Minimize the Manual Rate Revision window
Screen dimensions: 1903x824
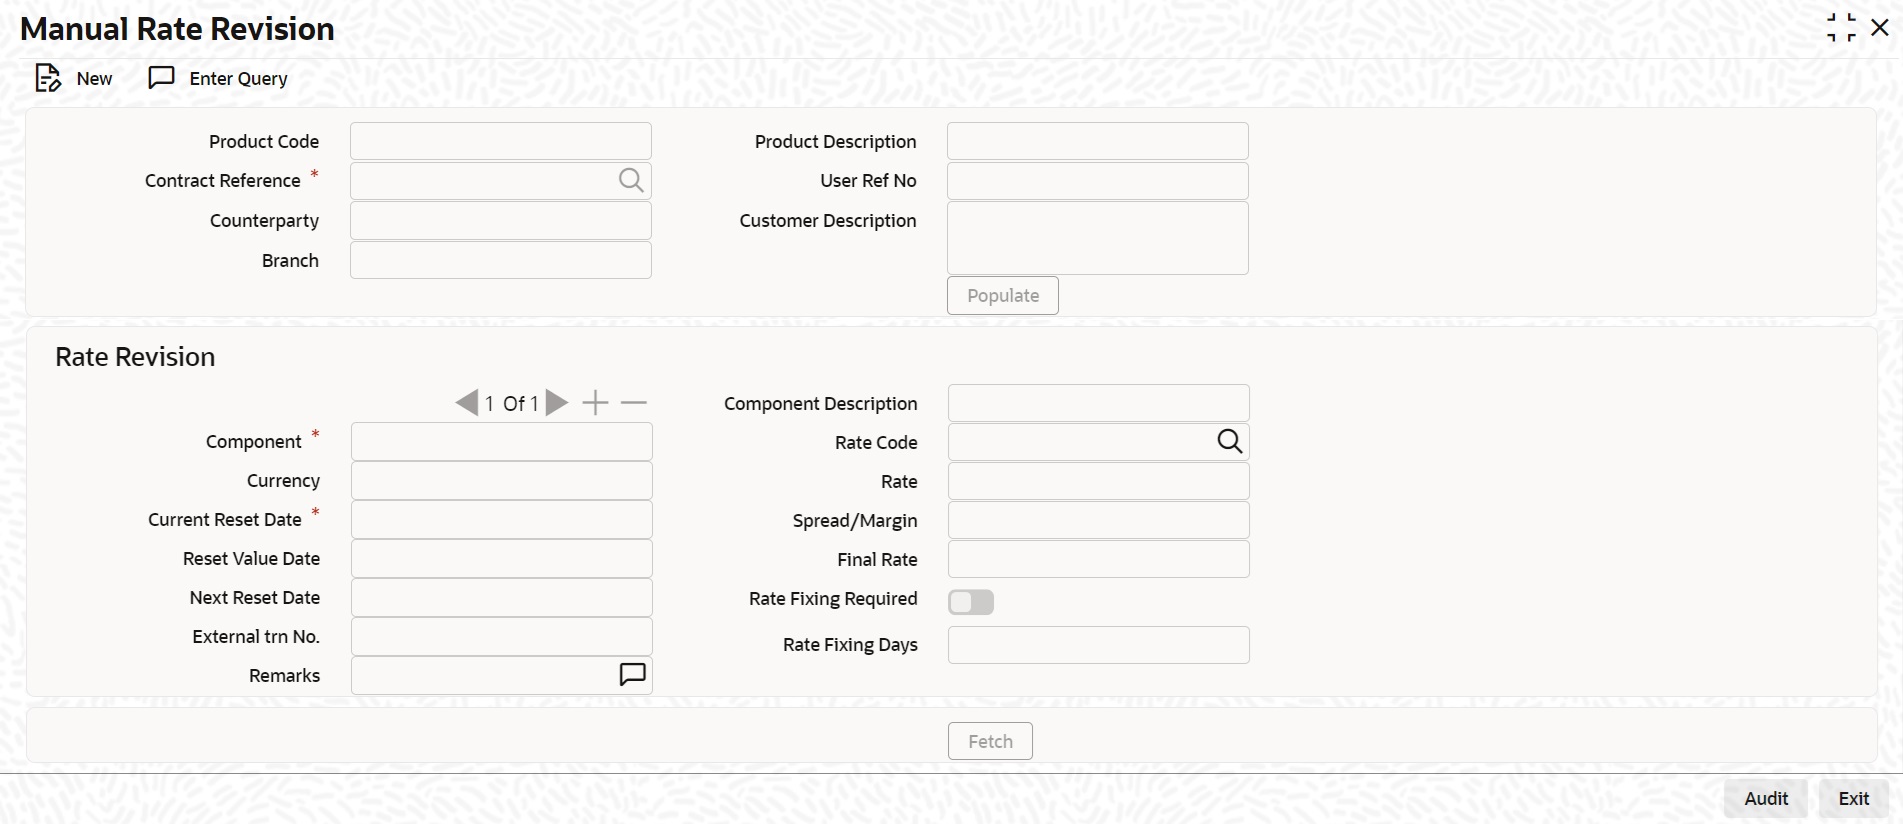pos(1841,28)
